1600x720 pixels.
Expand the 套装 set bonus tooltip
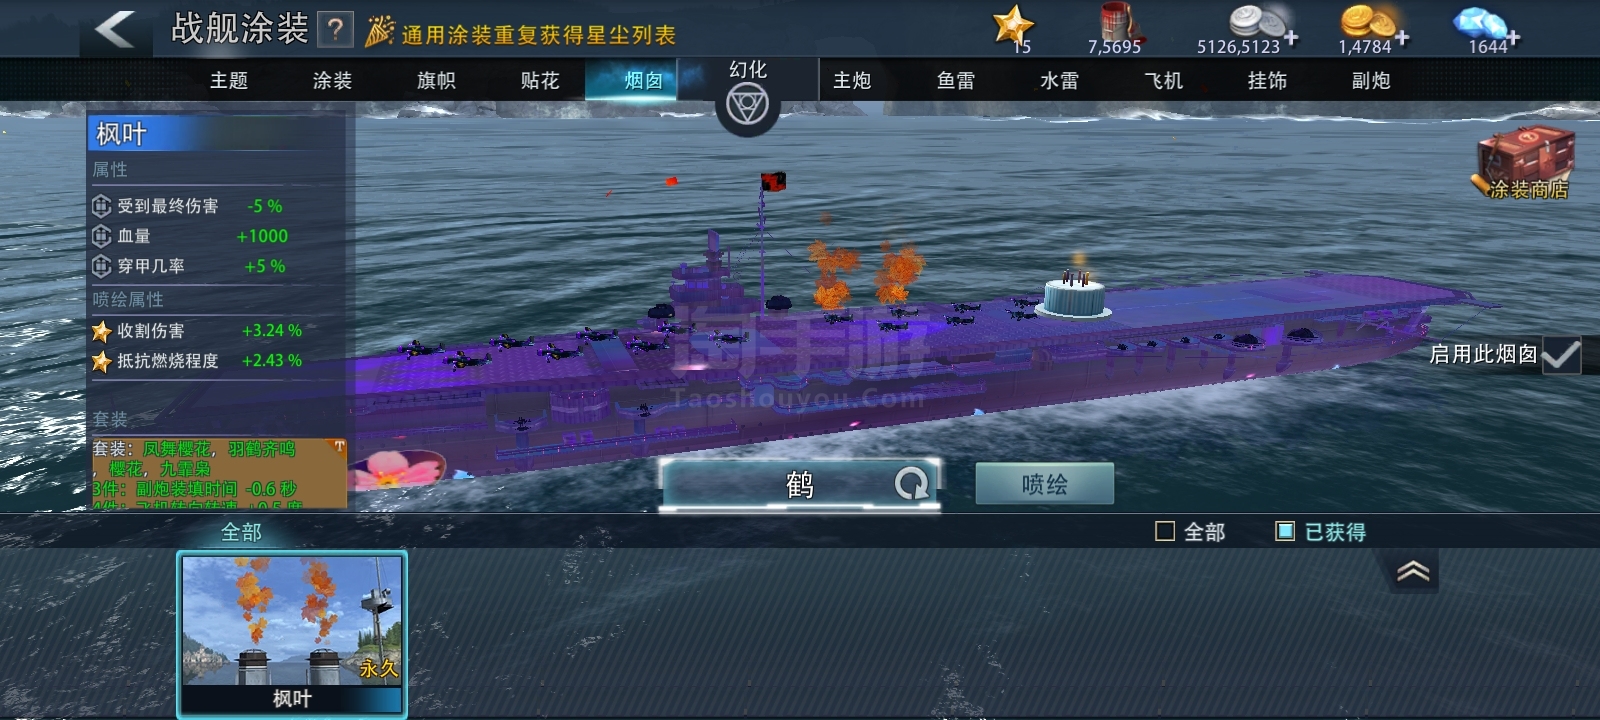tap(339, 446)
